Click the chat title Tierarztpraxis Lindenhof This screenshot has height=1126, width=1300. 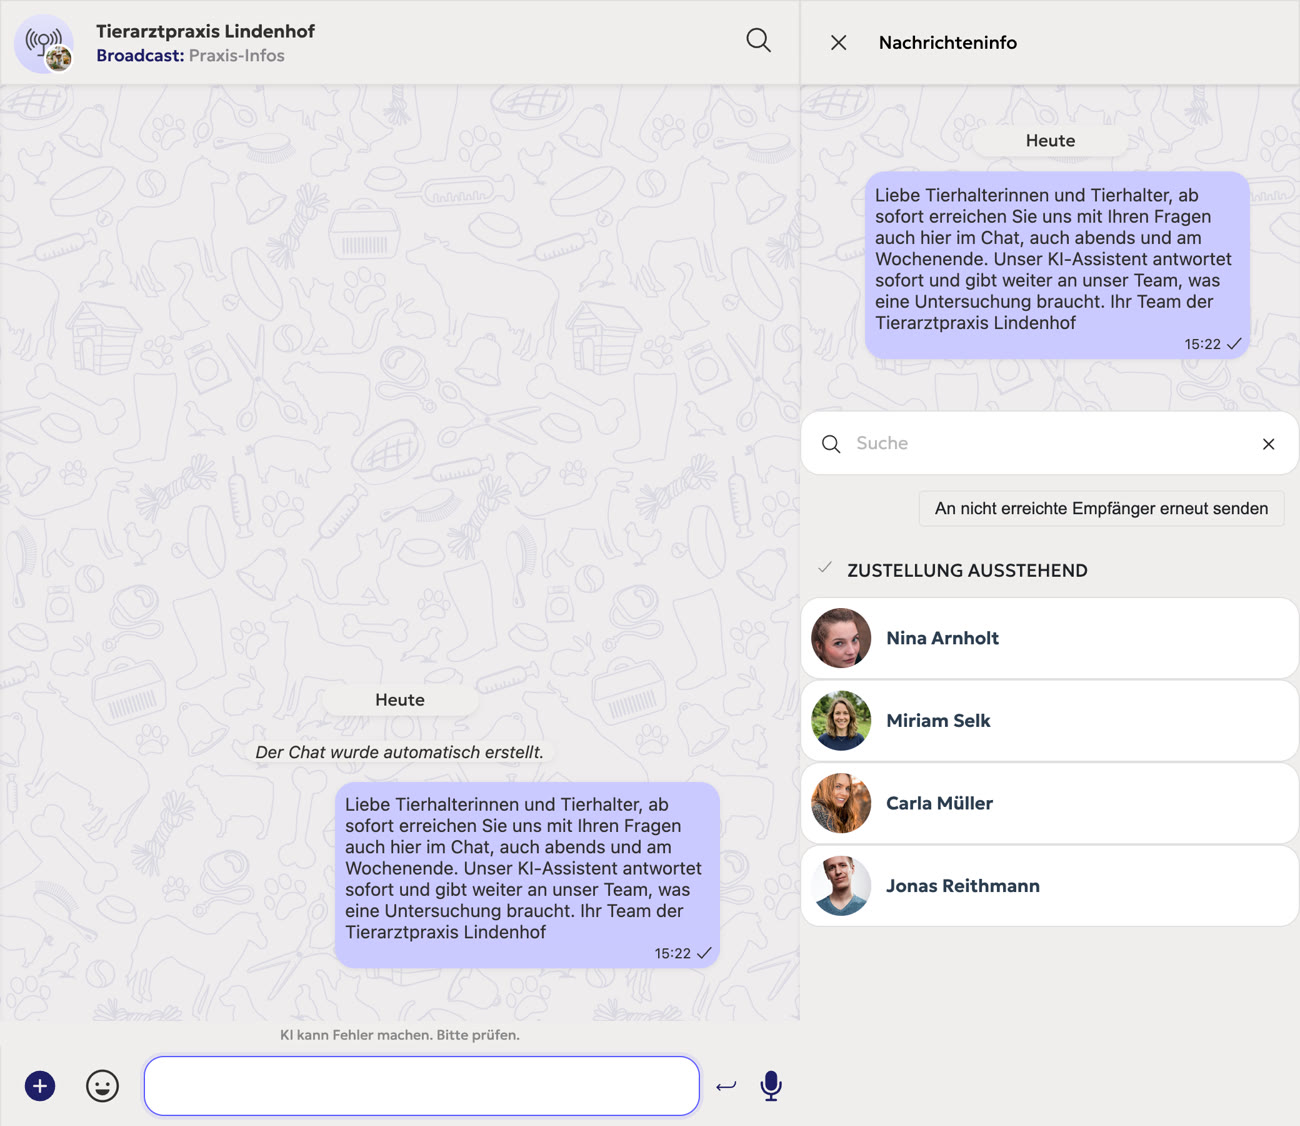pos(205,31)
